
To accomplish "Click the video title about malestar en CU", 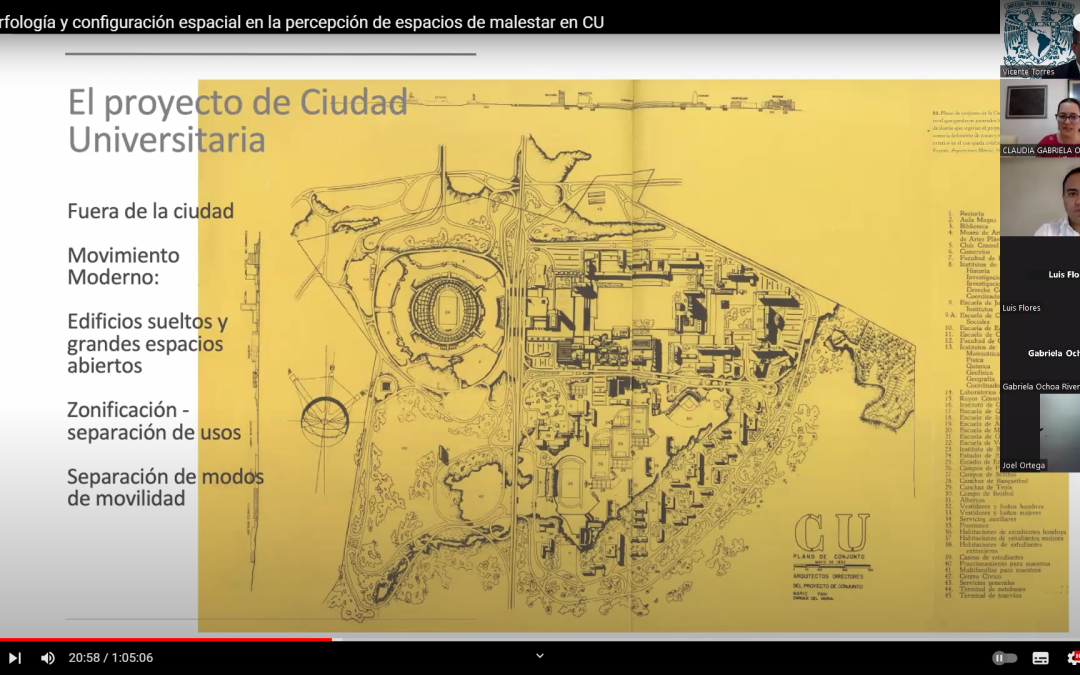I will (302, 22).
